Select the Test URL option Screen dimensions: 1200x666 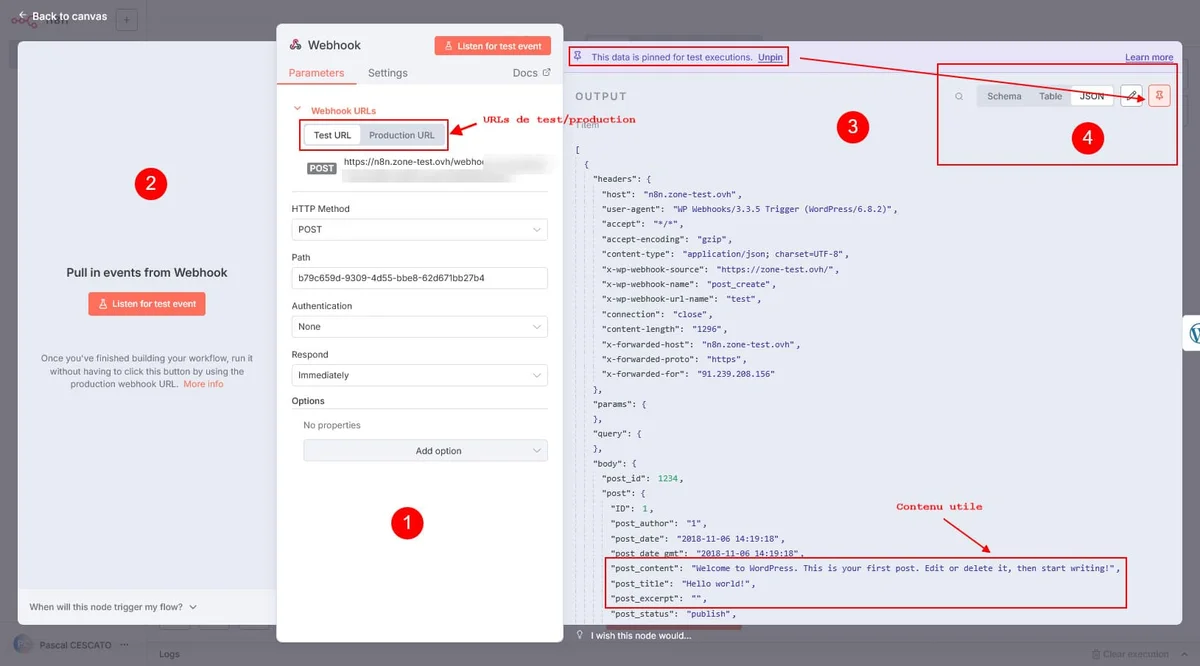click(x=332, y=135)
